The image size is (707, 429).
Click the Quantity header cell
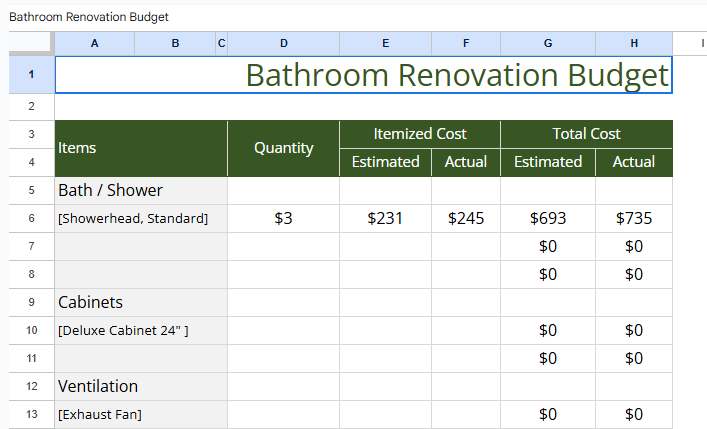tap(283, 148)
